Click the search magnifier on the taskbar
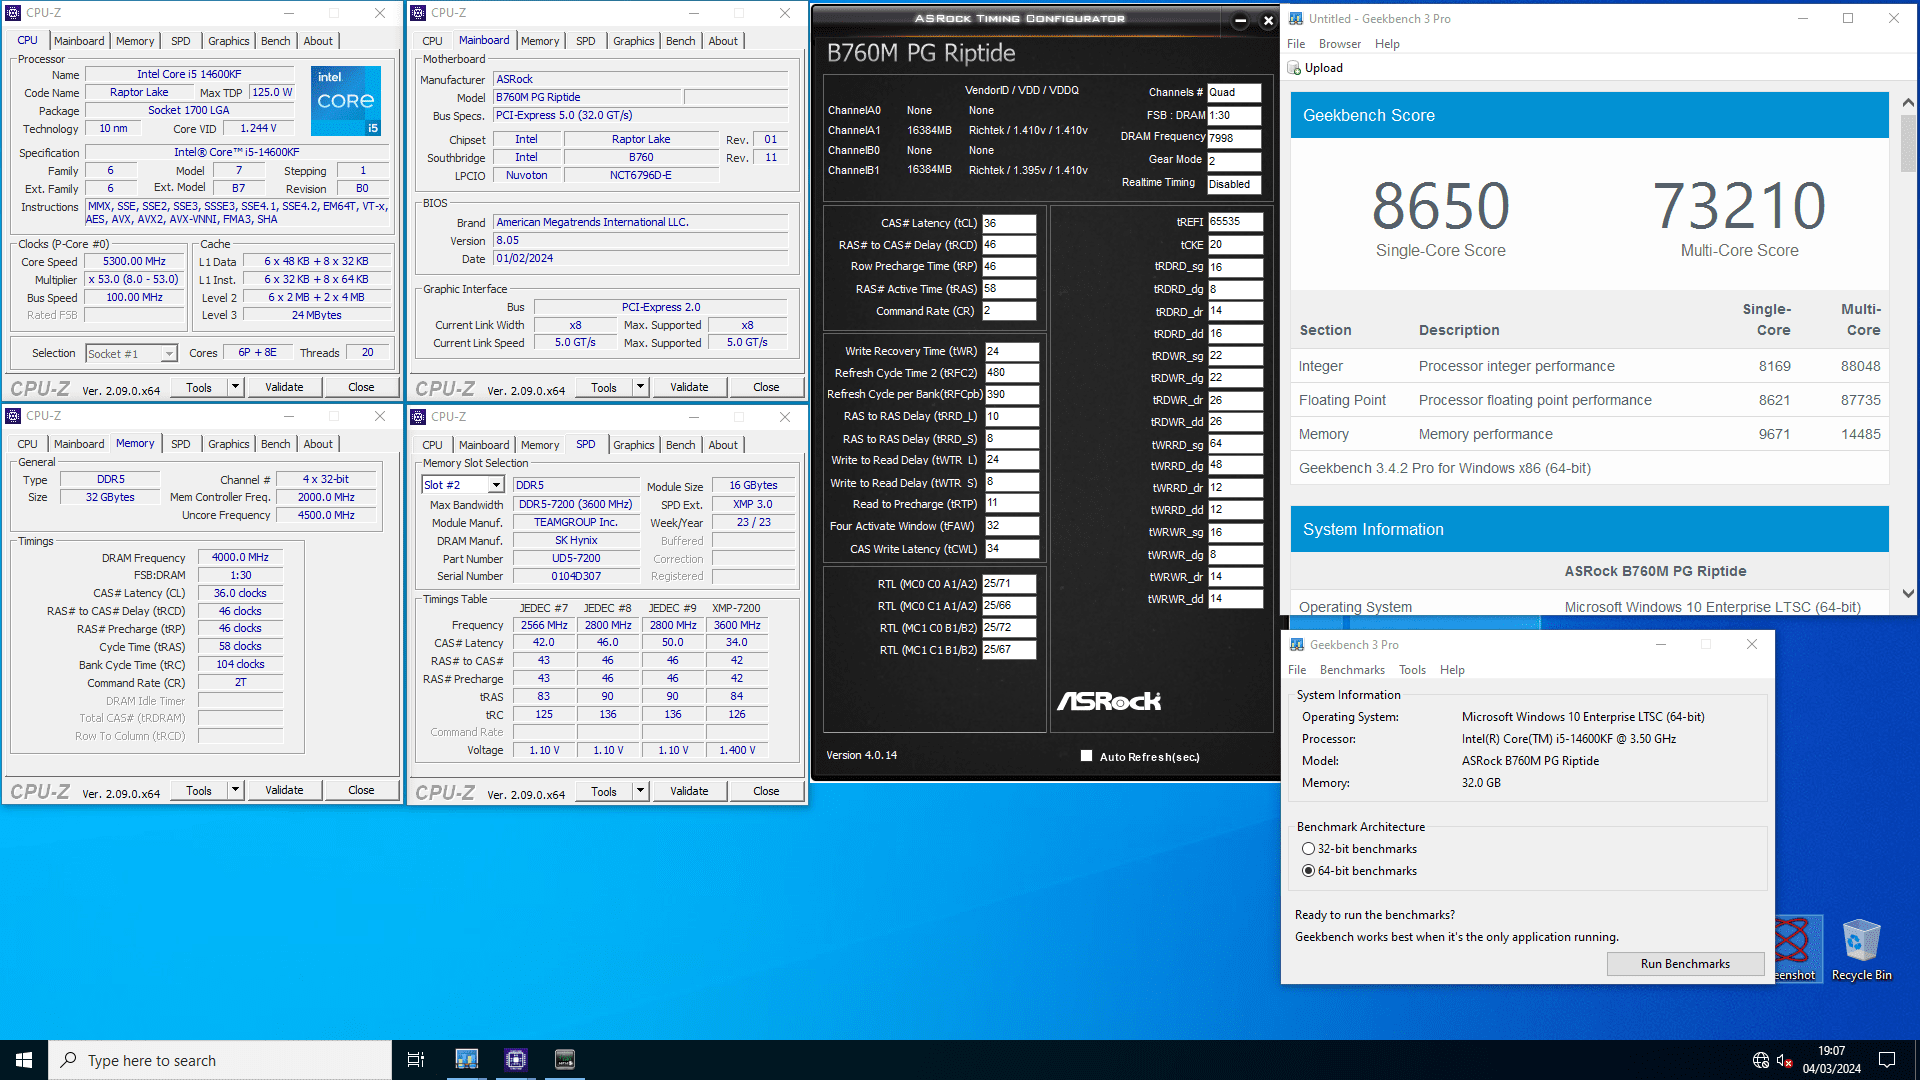 pos(68,1060)
